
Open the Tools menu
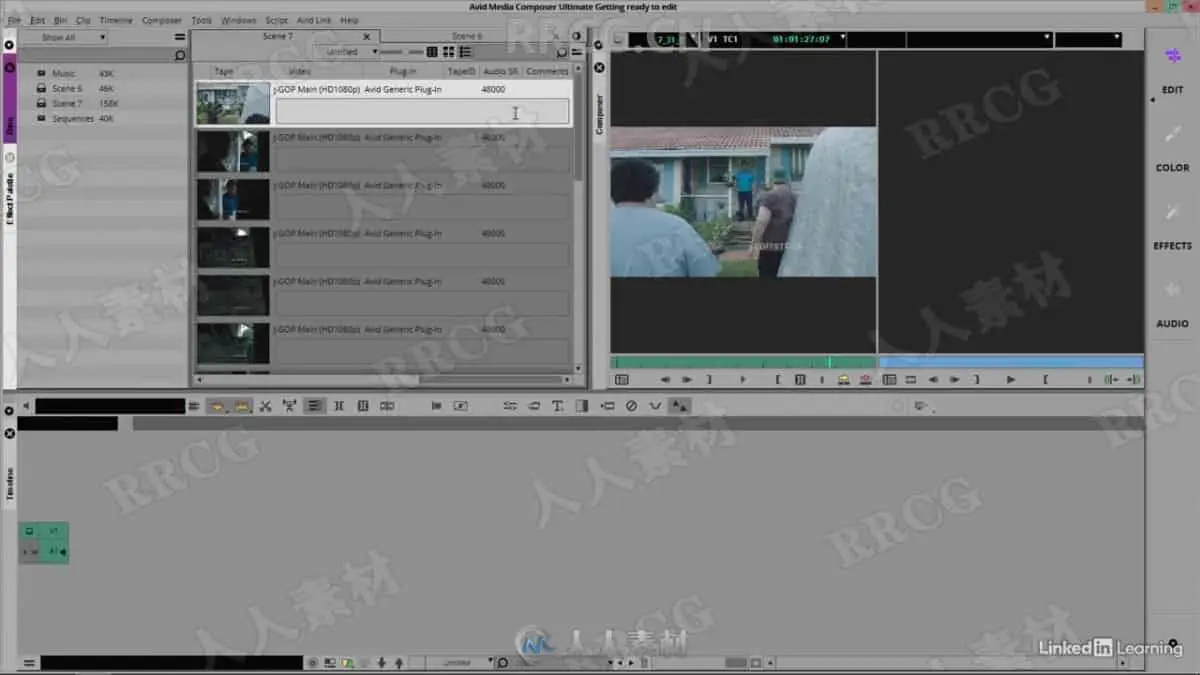[x=201, y=20]
